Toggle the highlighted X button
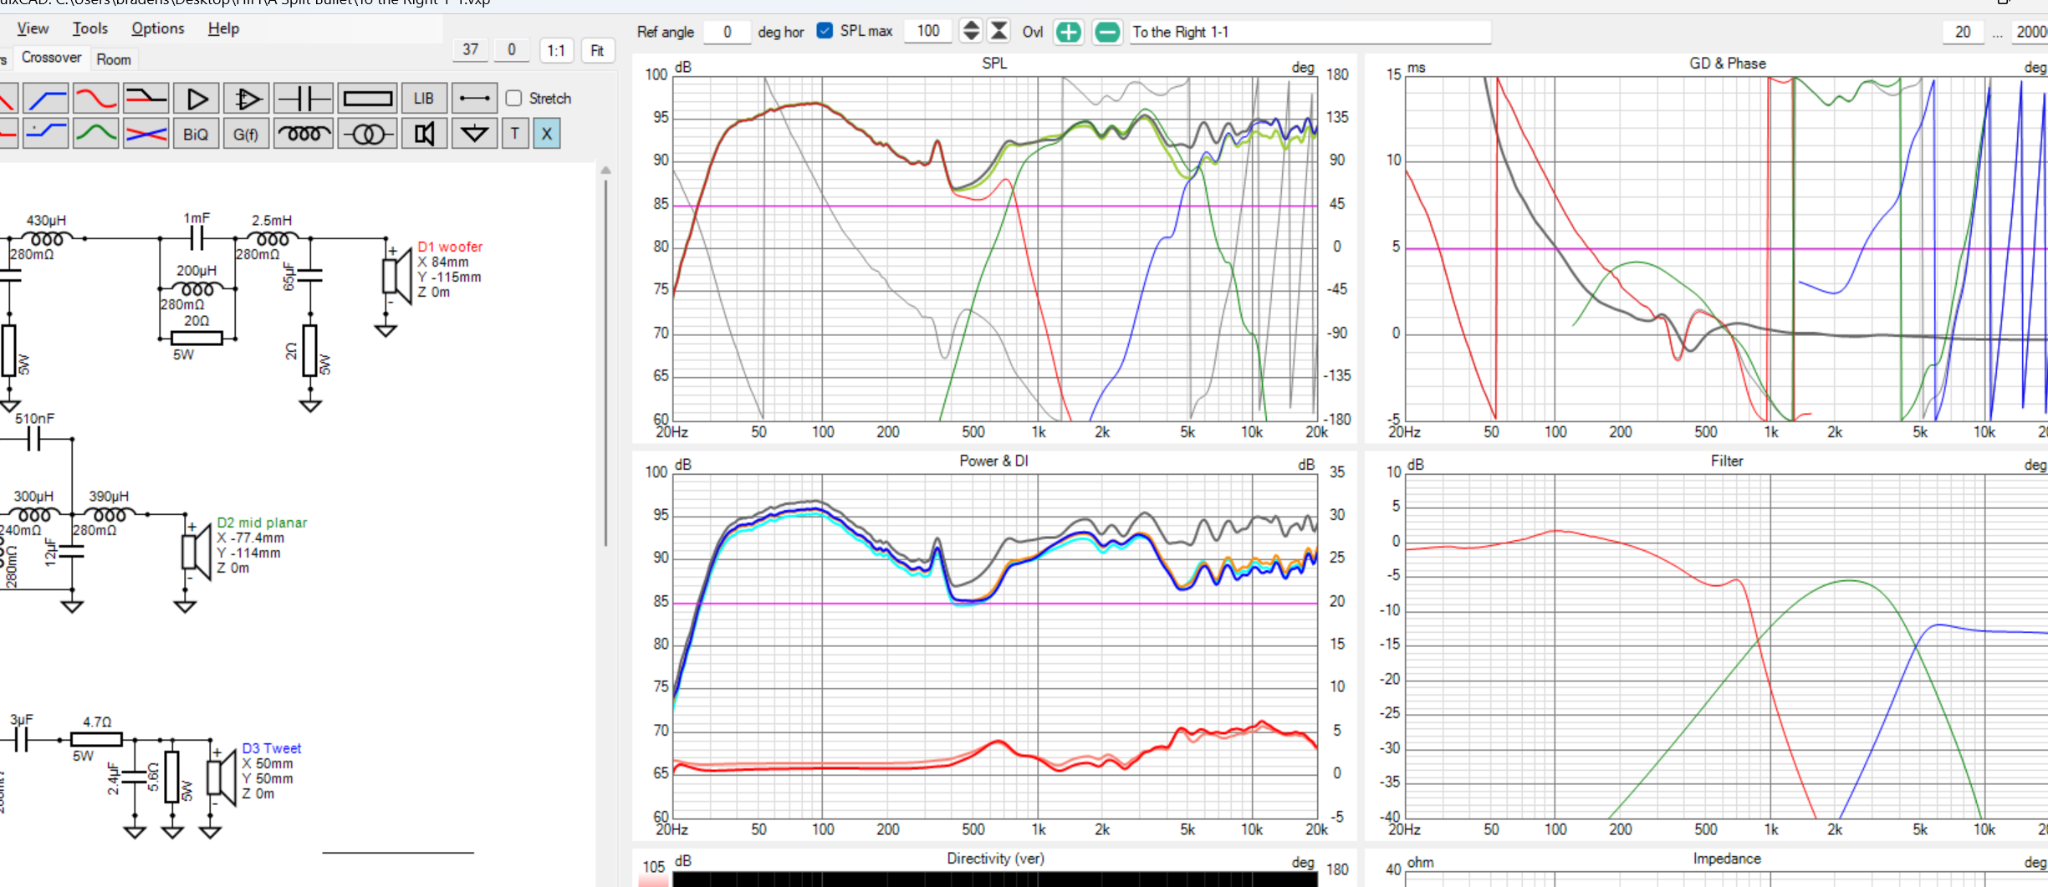The height and width of the screenshot is (887, 2048). point(546,133)
